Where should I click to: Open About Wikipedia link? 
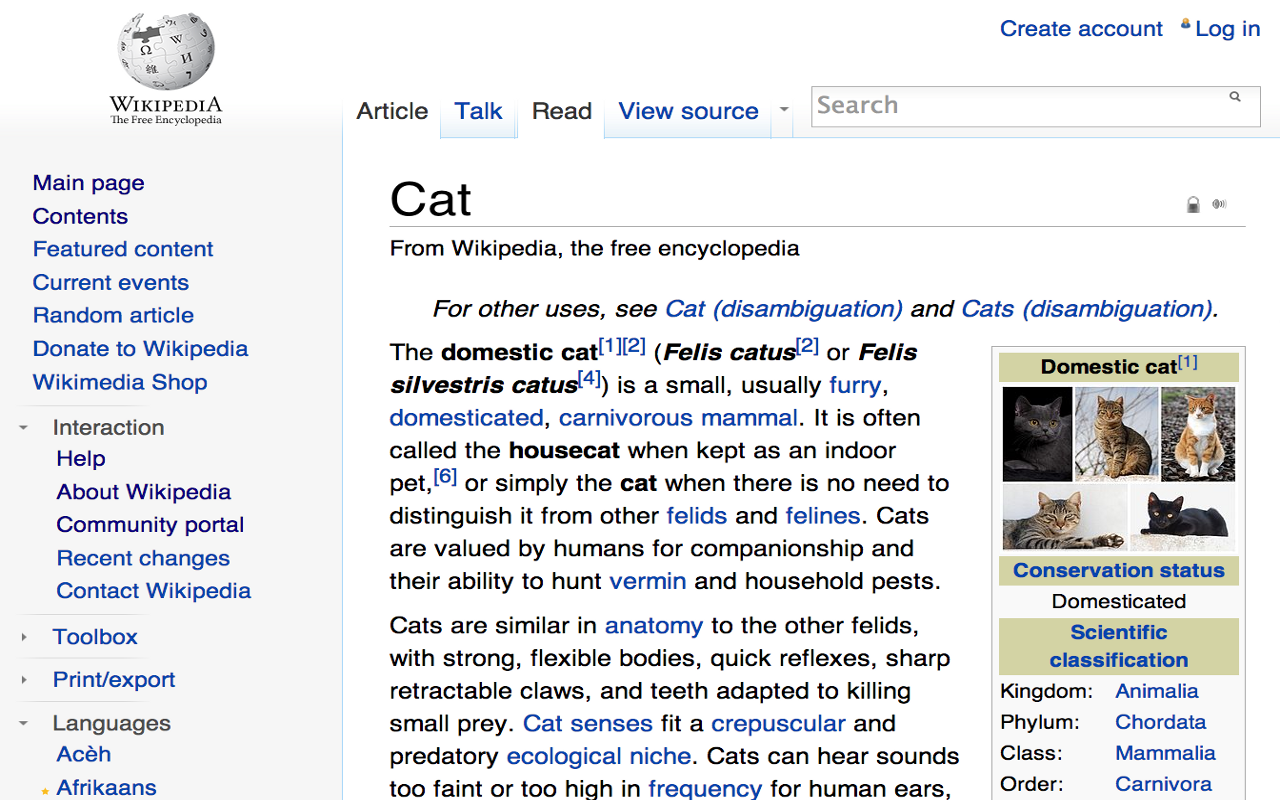tap(143, 492)
